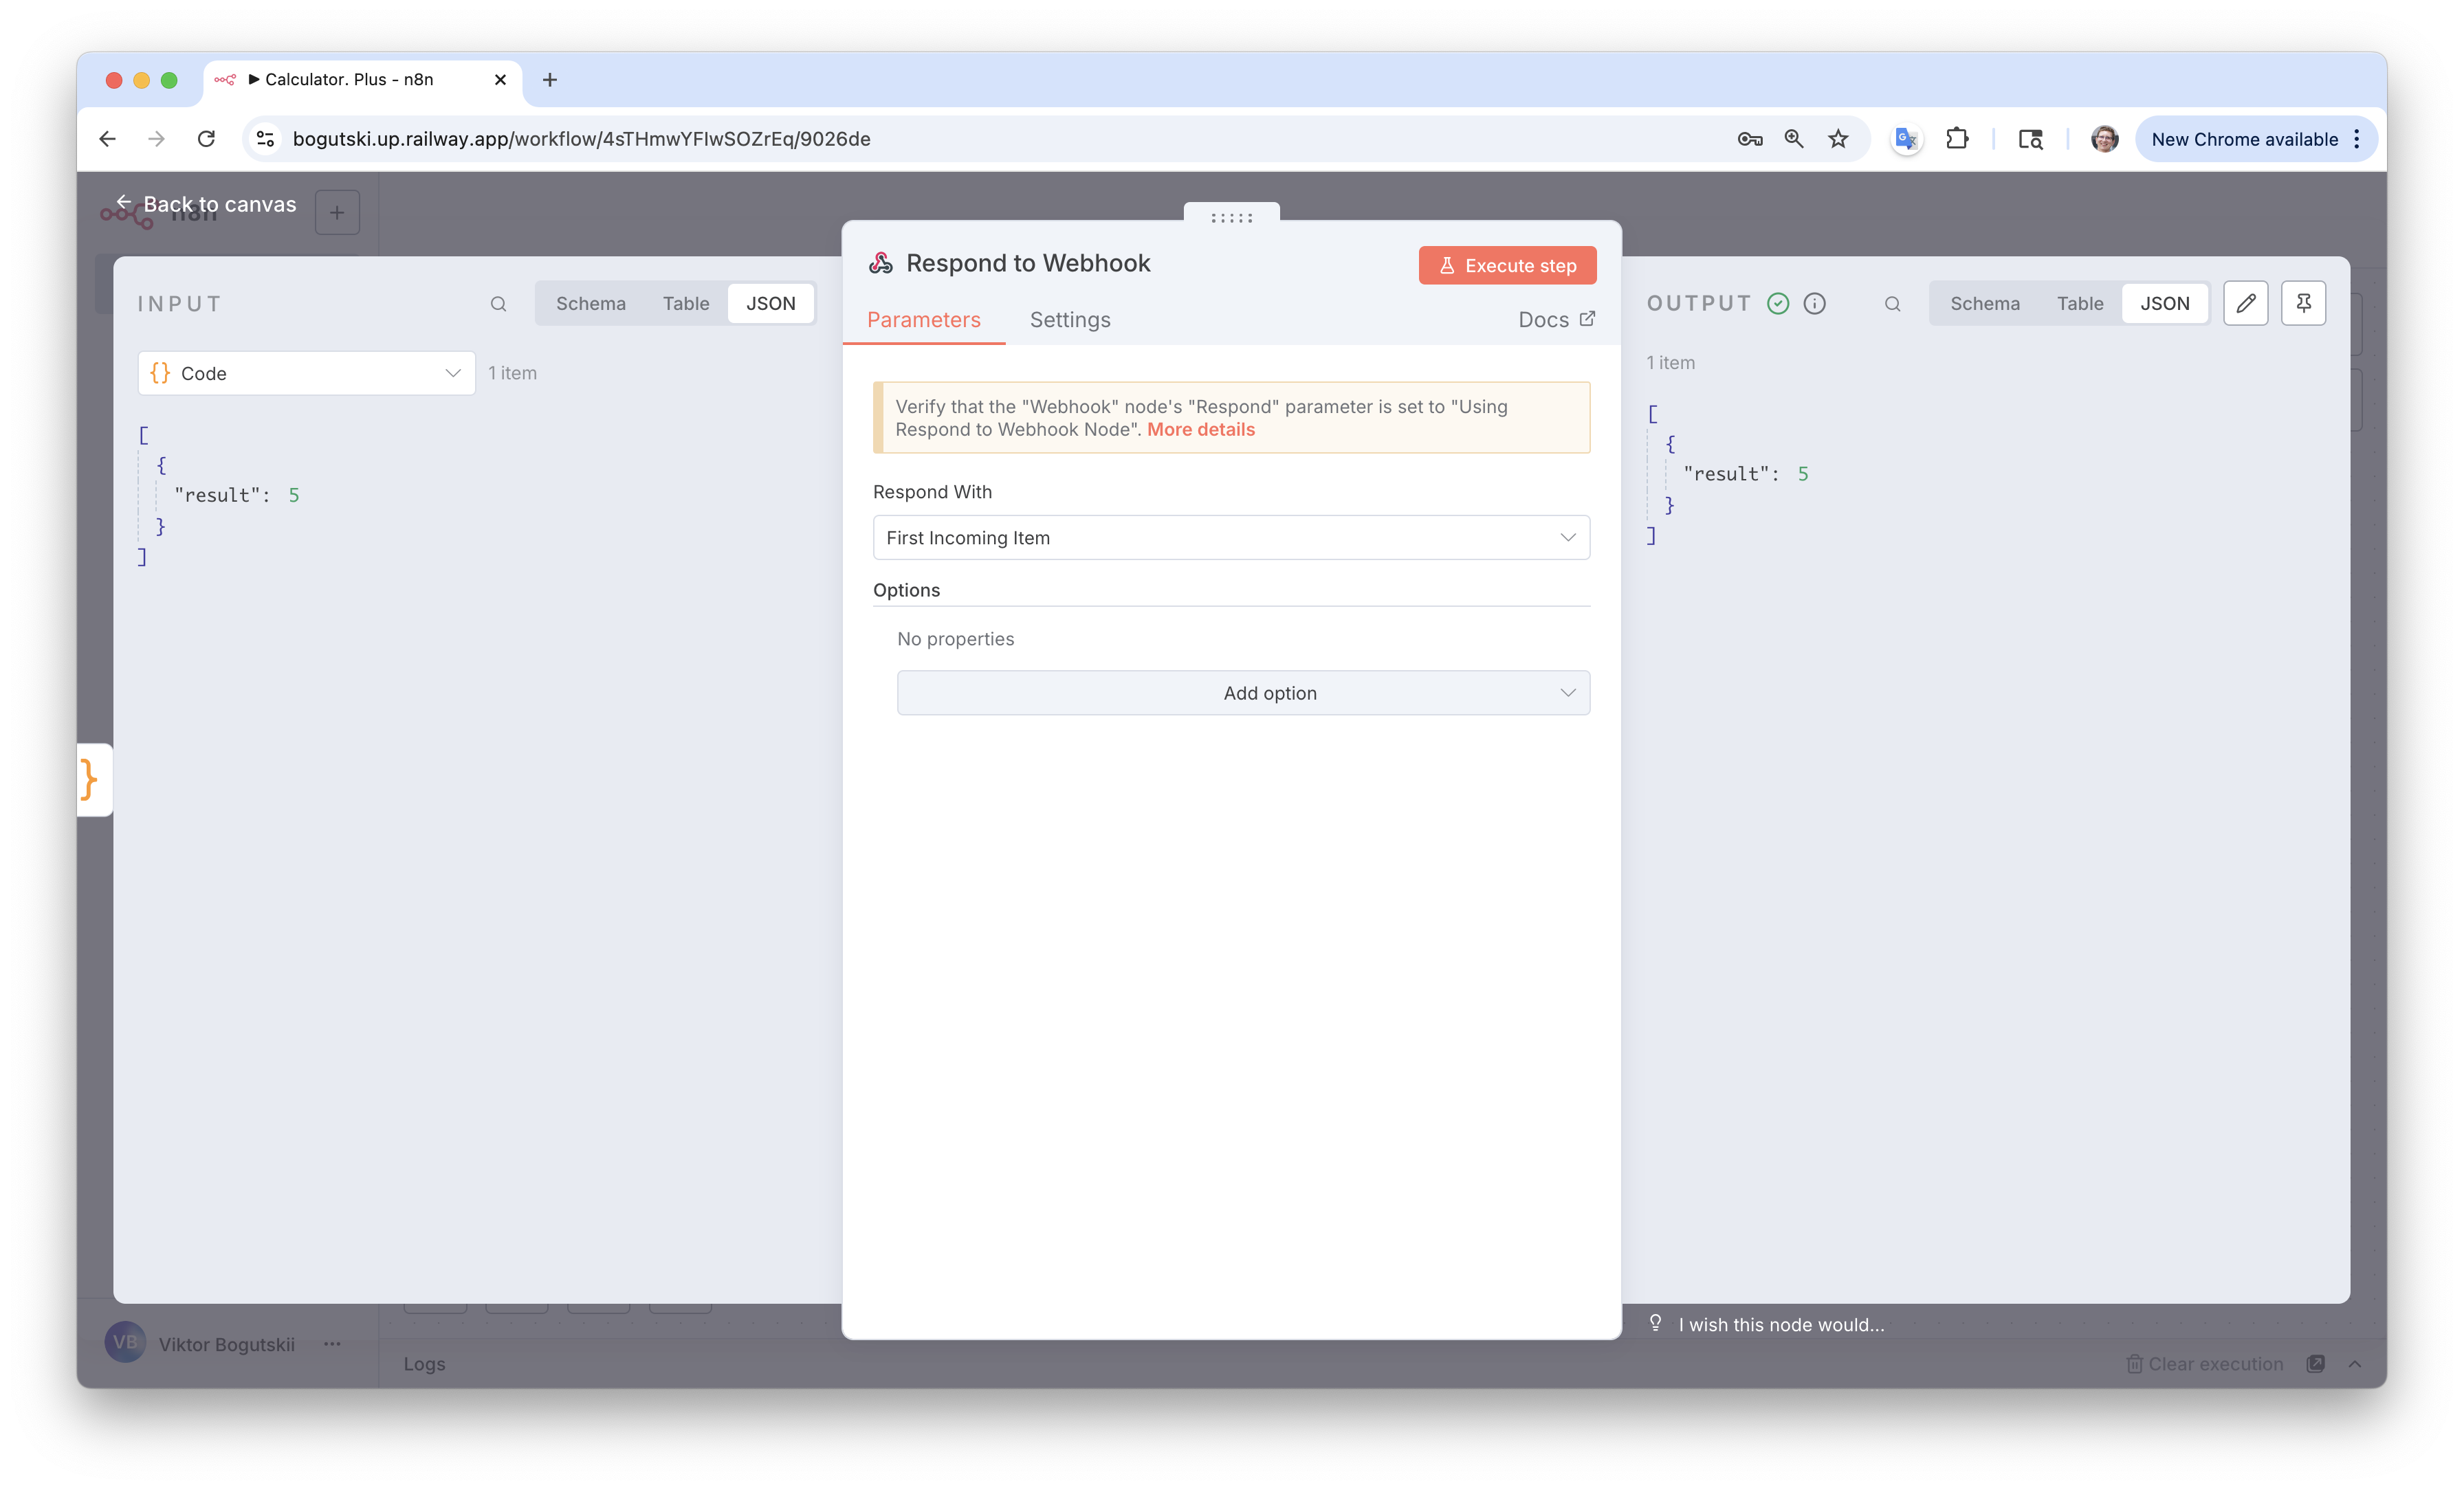2464x1490 pixels.
Task: Switch input view to Schema
Action: tap(590, 303)
